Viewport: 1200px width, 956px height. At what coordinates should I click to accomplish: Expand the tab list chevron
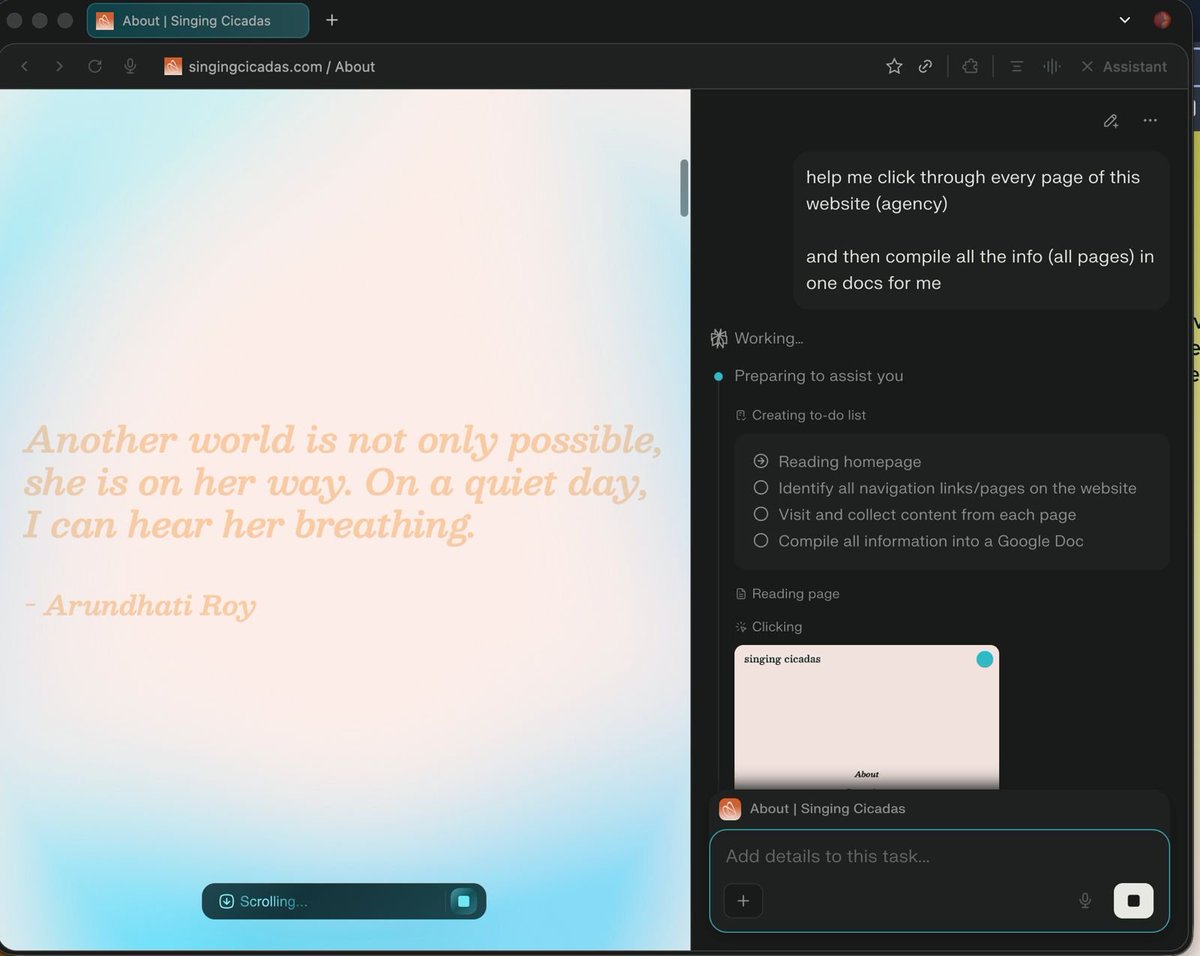(1125, 20)
